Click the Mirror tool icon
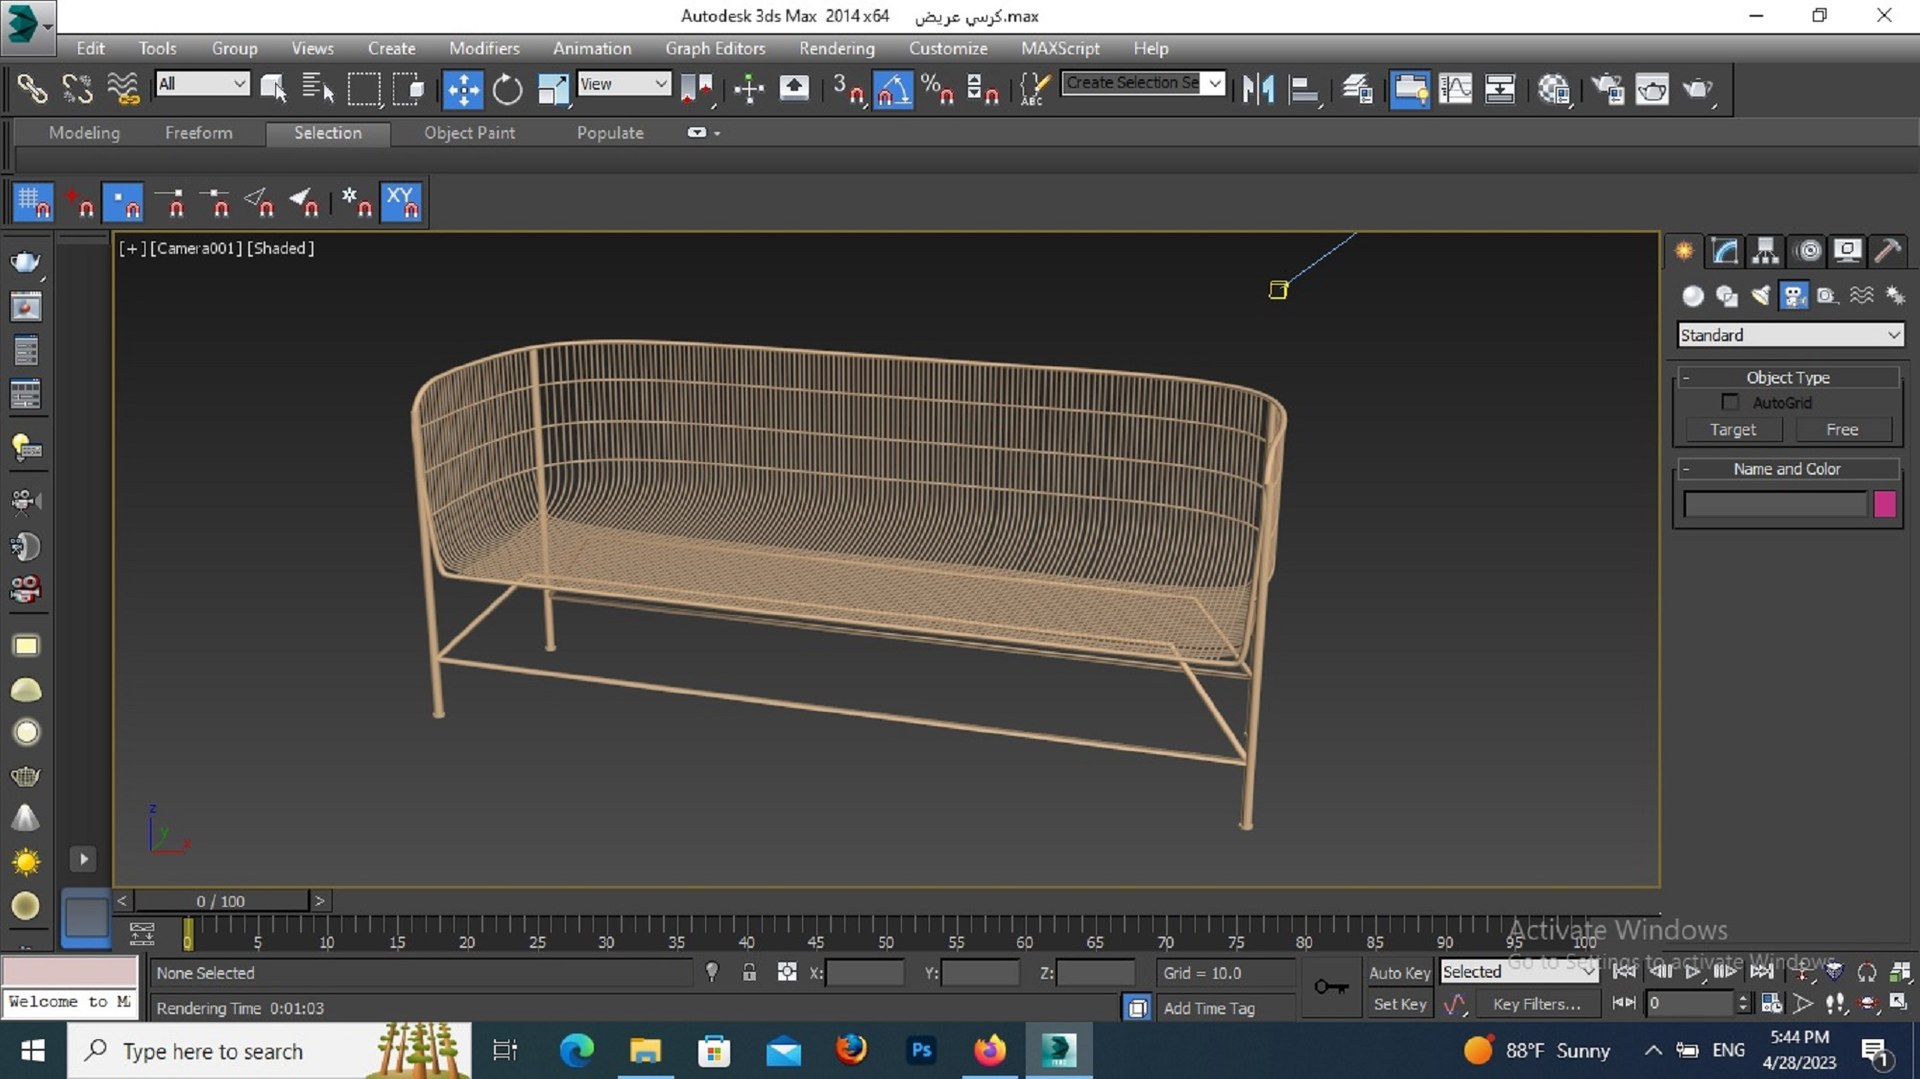The height and width of the screenshot is (1079, 1920). [1258, 89]
